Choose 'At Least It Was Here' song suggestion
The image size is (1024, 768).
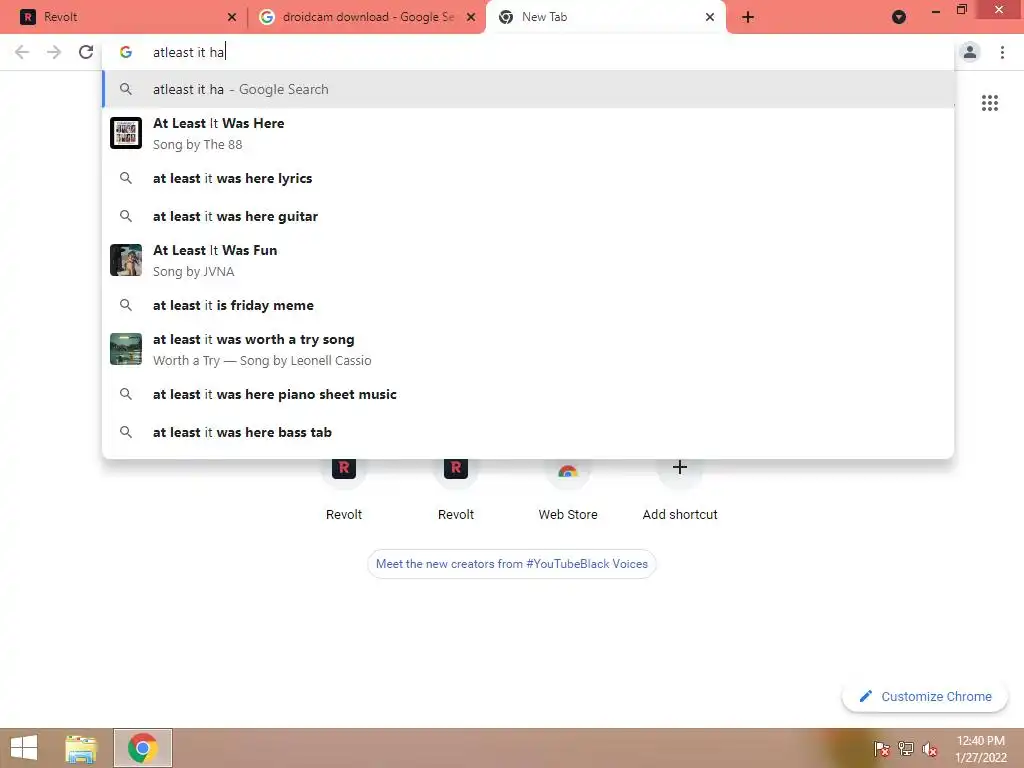coord(528,133)
